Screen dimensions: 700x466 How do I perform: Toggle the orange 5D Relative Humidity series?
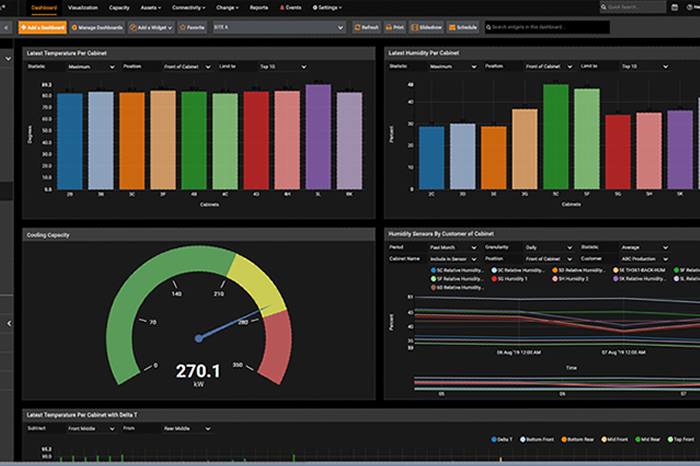point(579,270)
